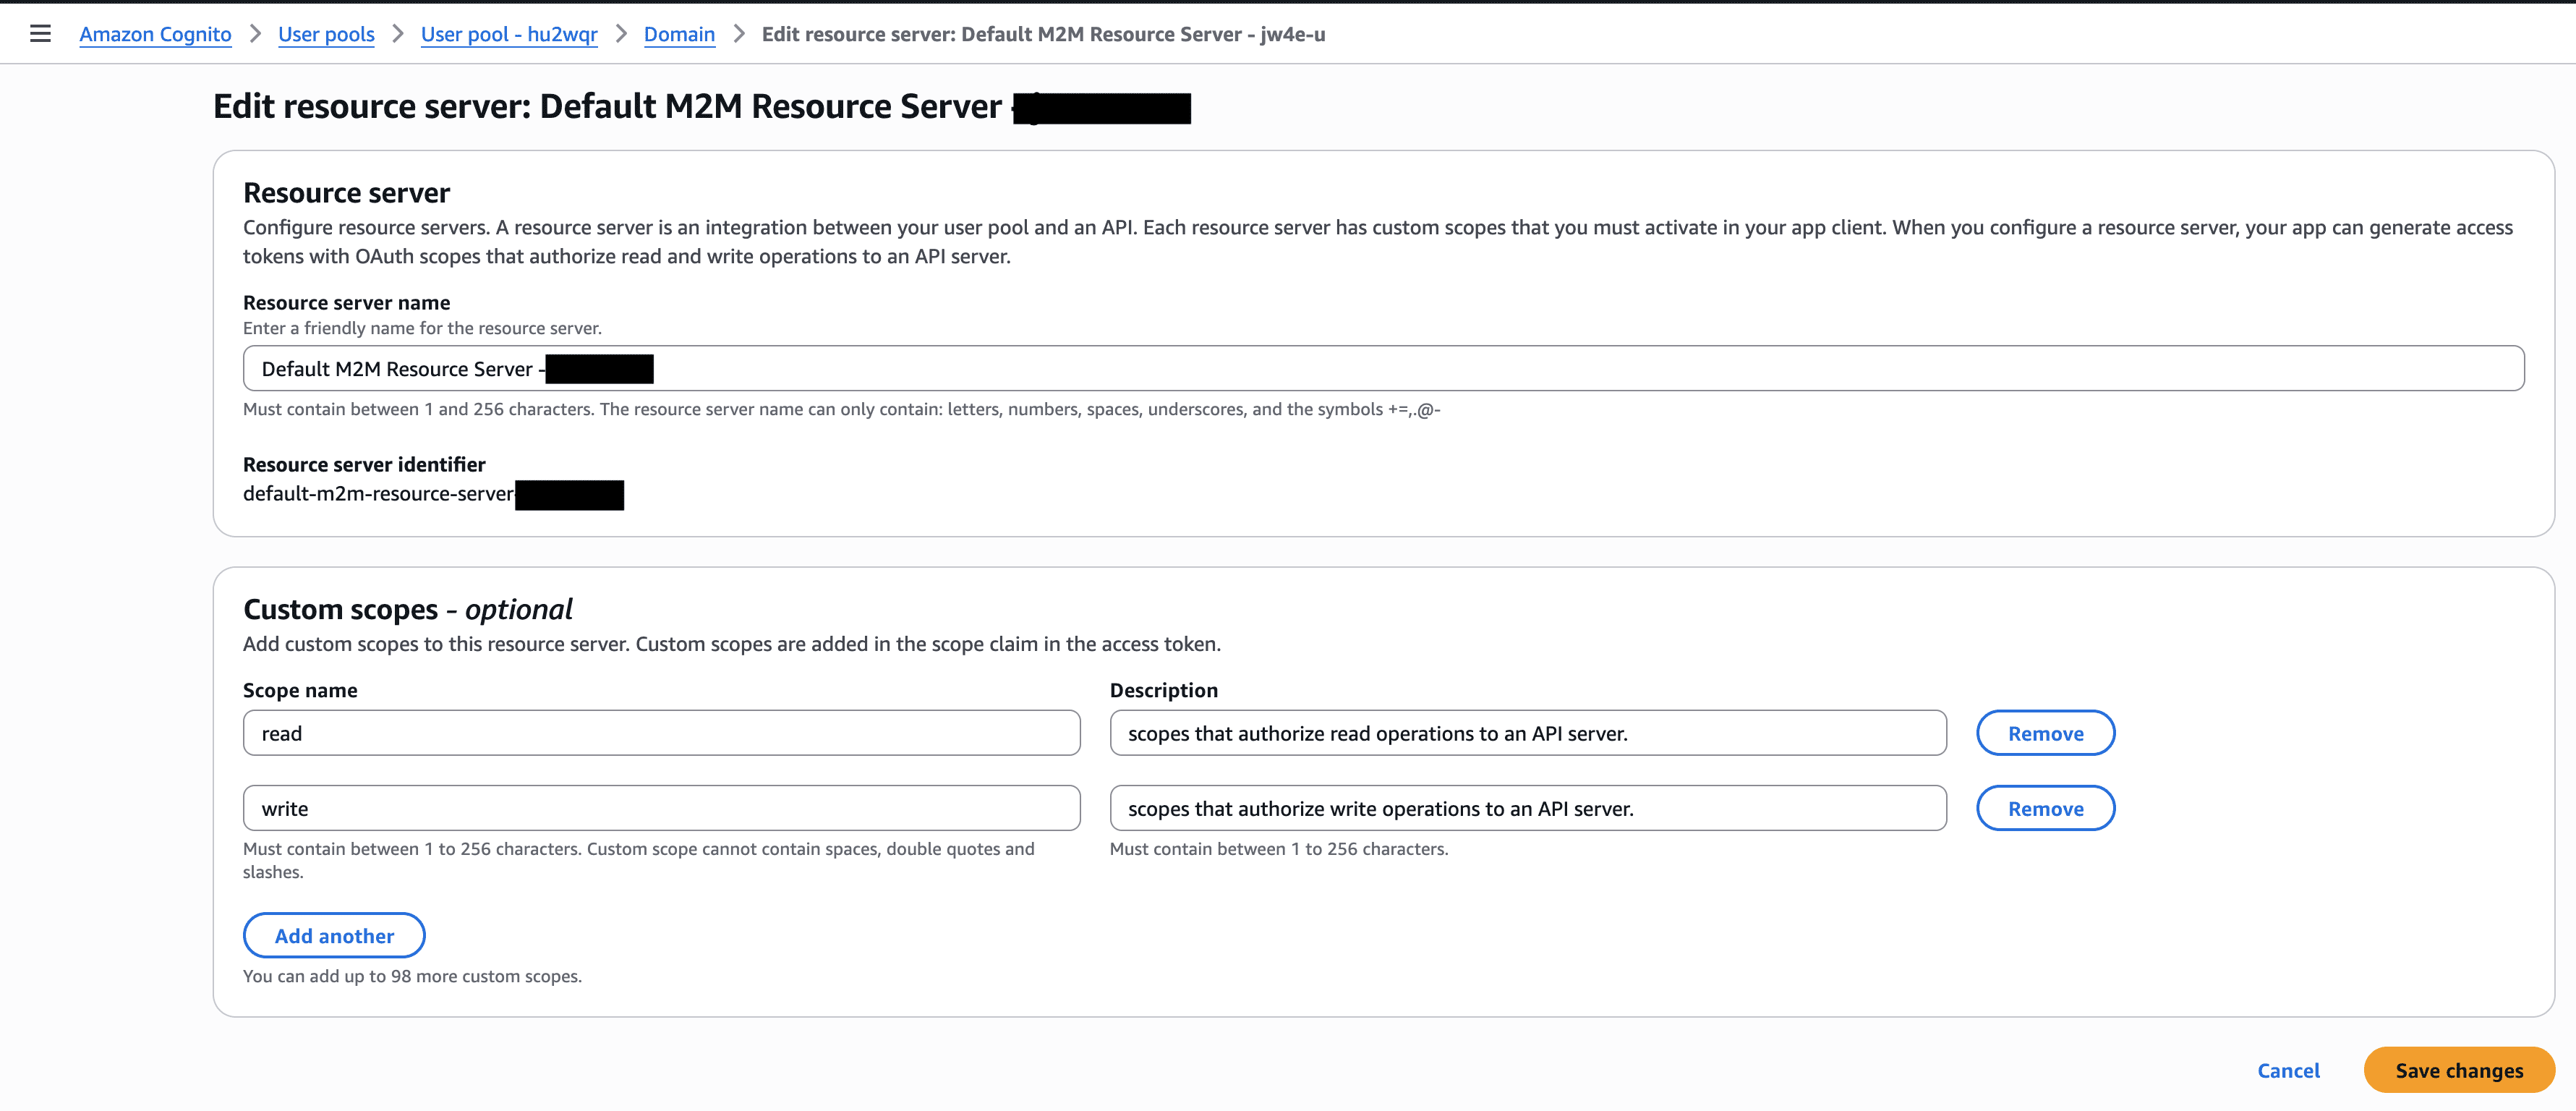
Task: Open User pools breadcrumb link
Action: click(326, 34)
